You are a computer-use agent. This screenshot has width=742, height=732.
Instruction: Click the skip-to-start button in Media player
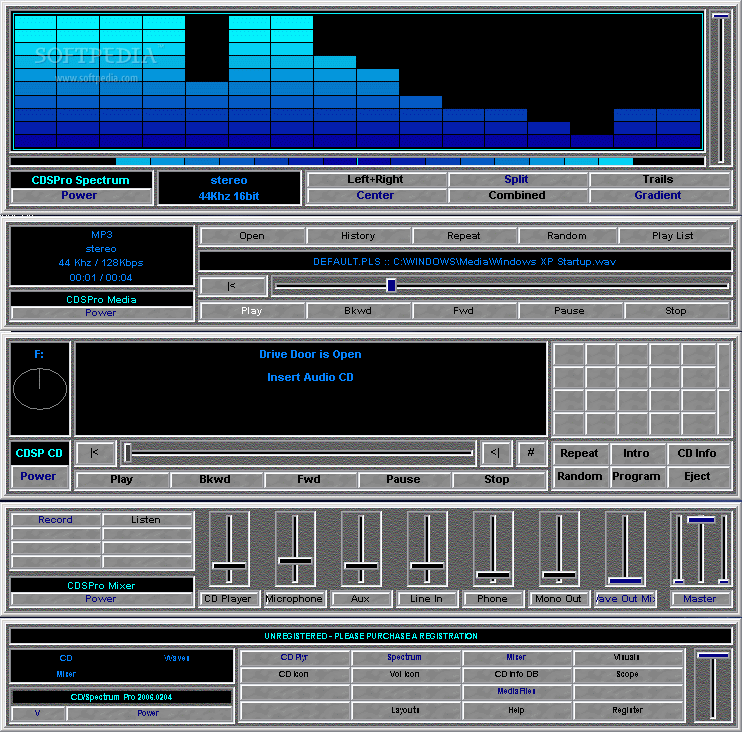click(232, 286)
